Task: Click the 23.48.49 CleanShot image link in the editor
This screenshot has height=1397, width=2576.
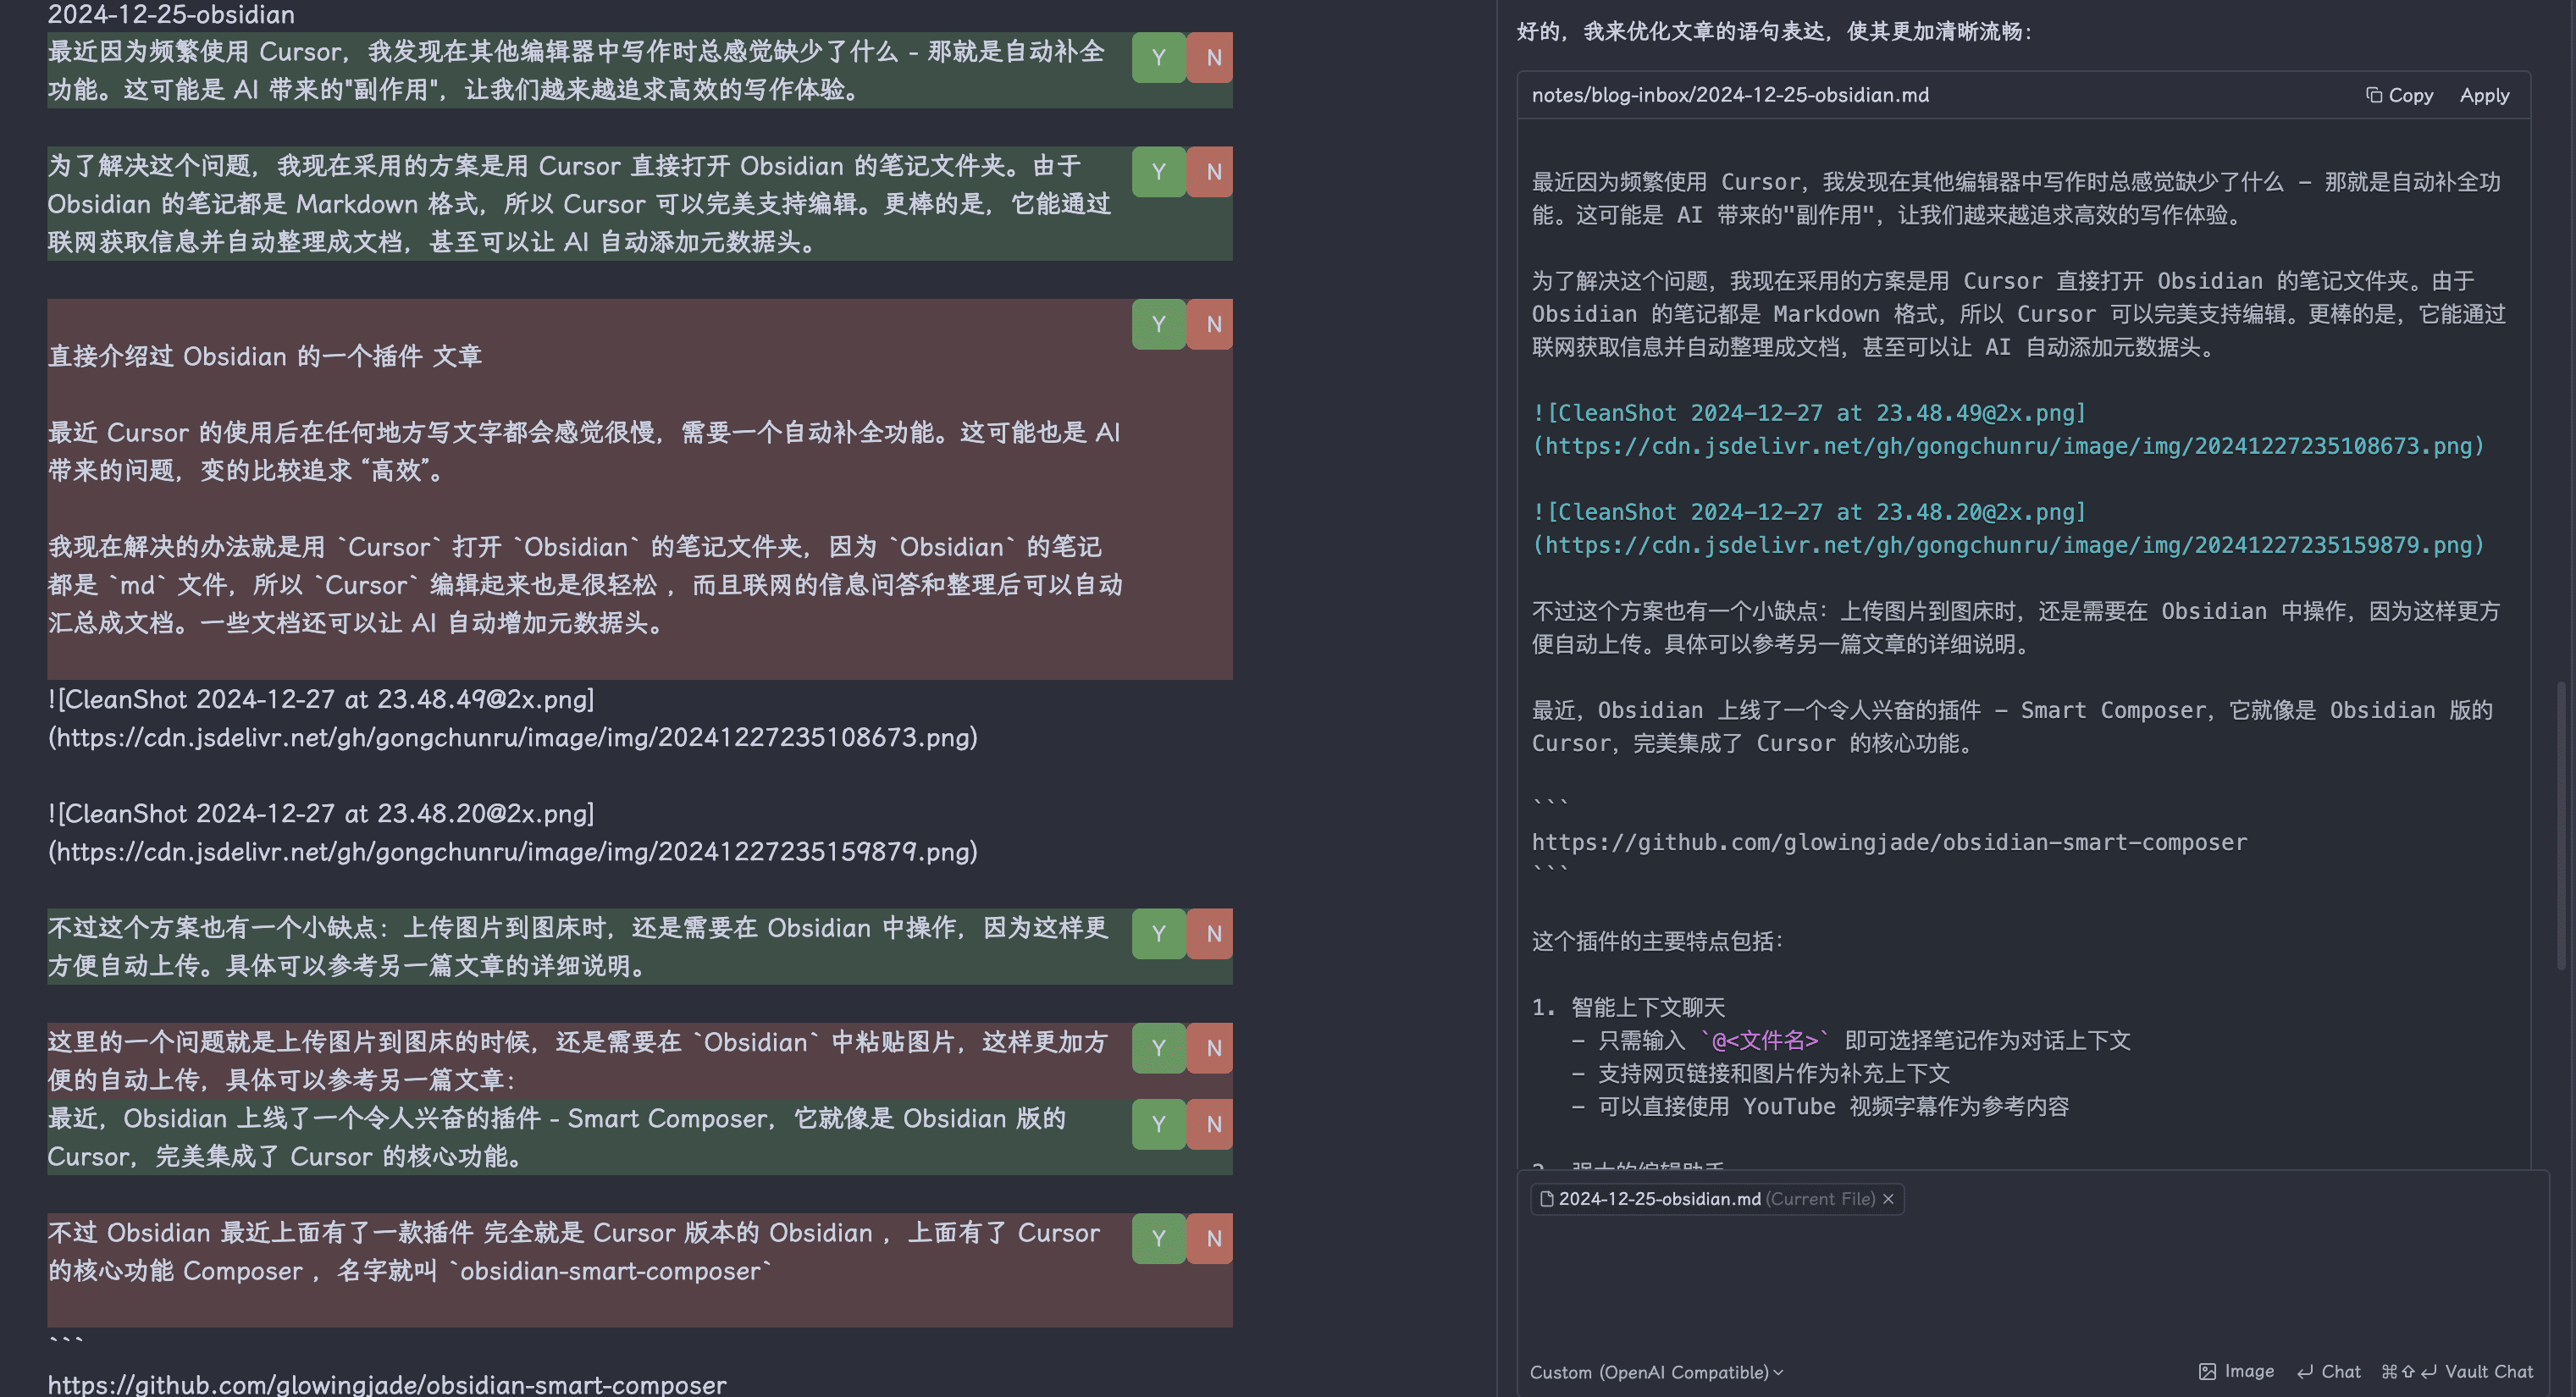Action: point(512,718)
